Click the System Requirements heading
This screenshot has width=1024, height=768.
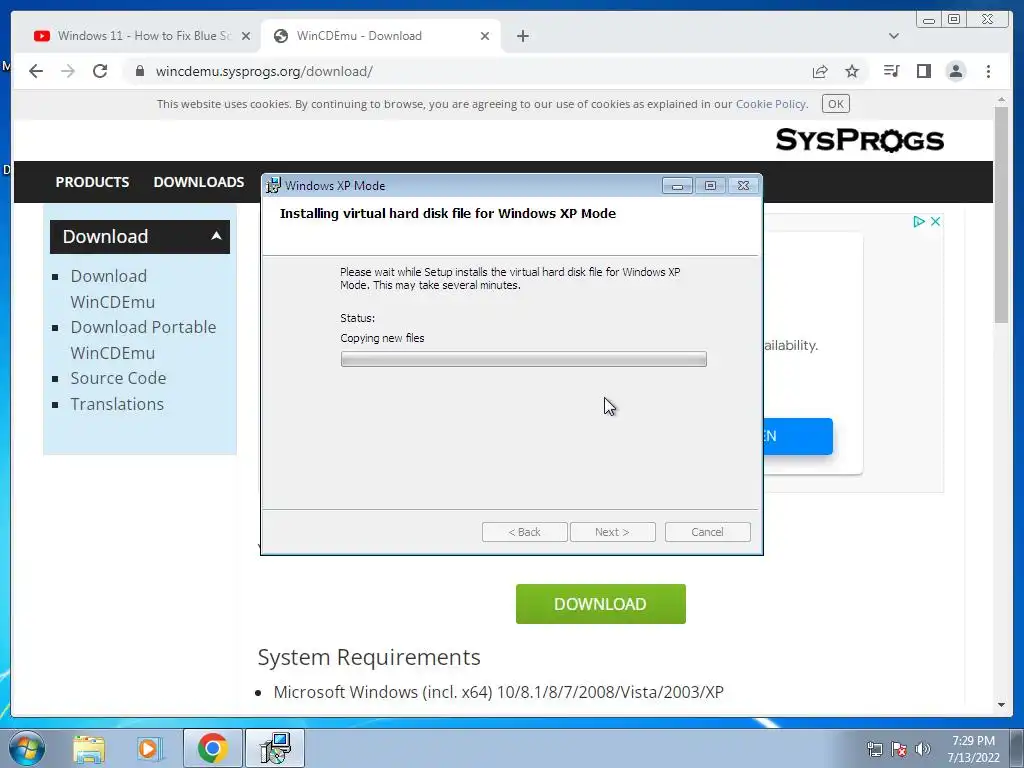[x=369, y=657]
